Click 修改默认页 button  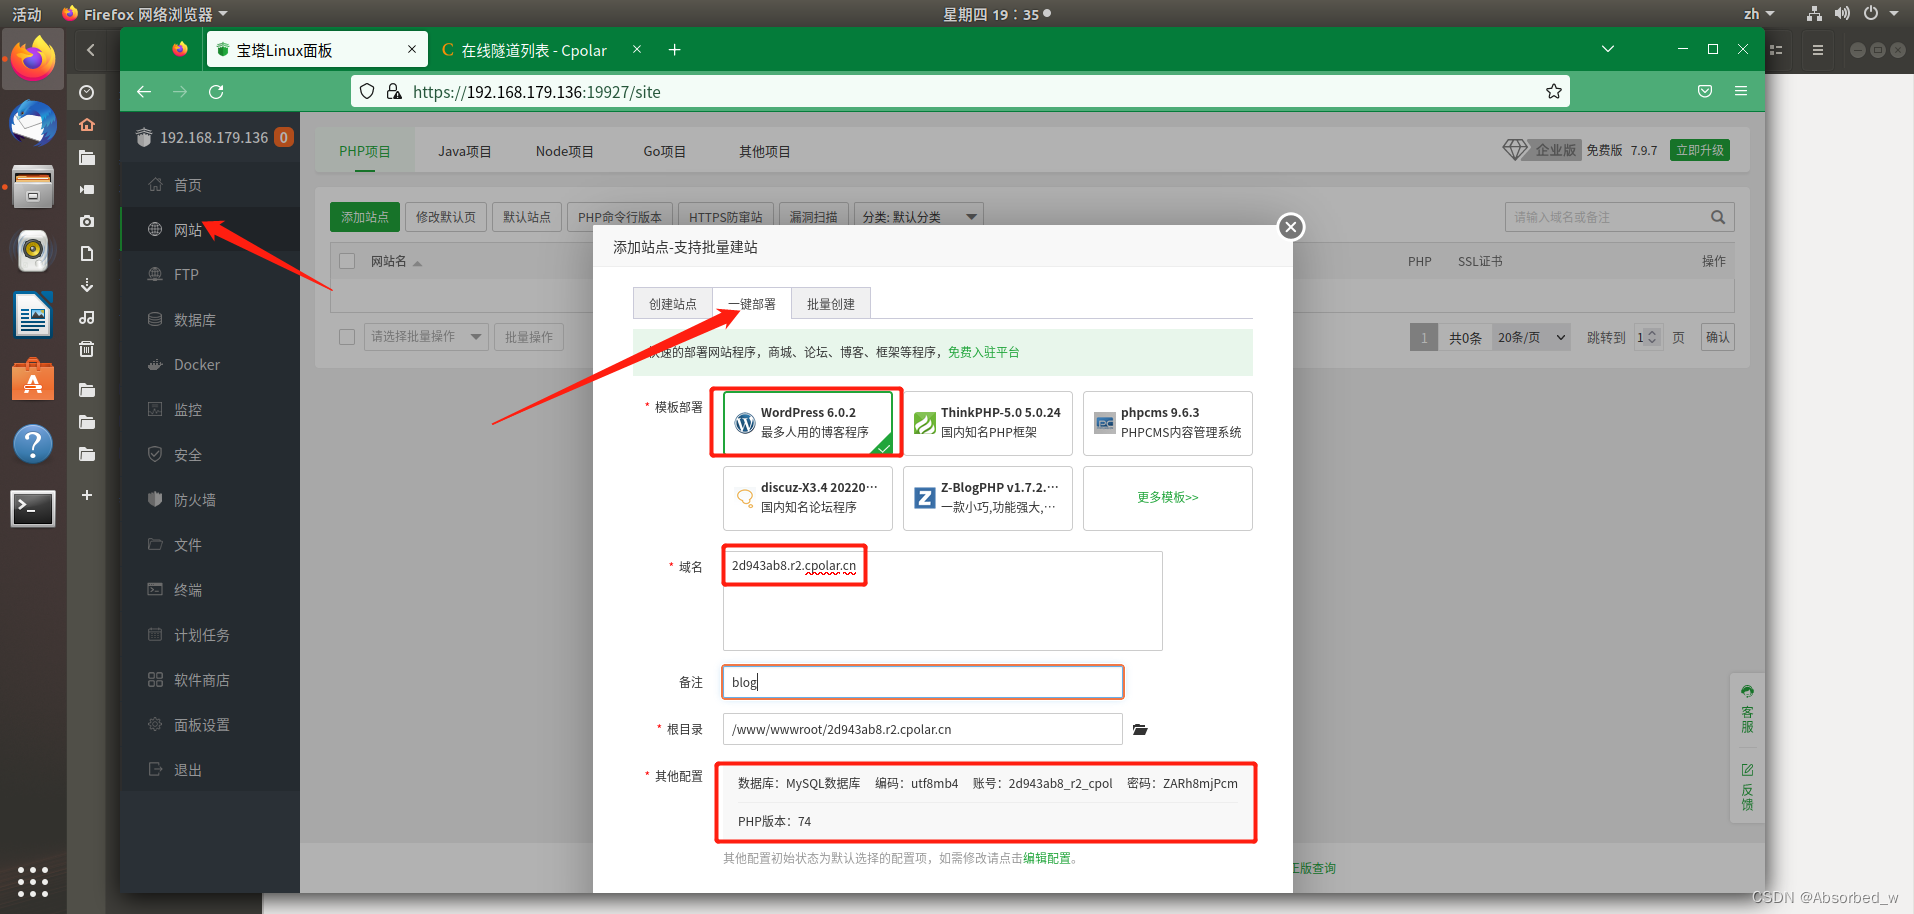point(446,217)
